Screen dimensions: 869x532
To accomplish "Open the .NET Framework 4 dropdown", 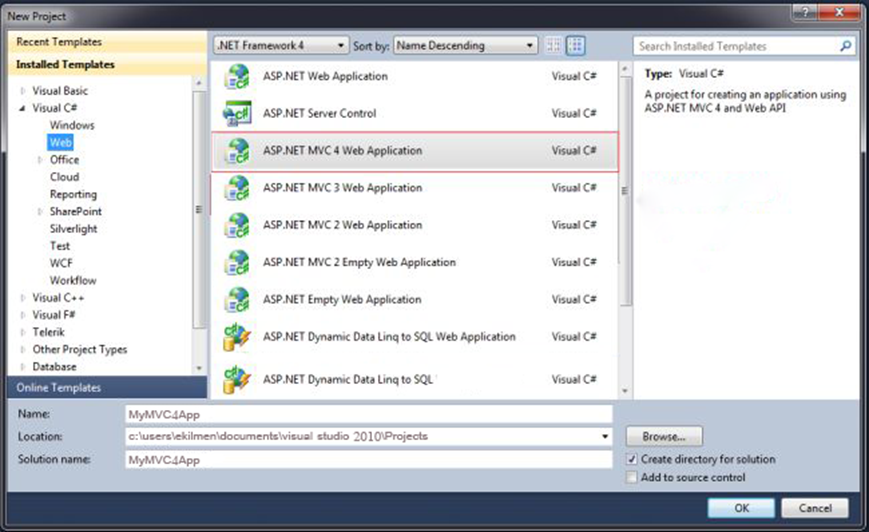I will pos(281,45).
